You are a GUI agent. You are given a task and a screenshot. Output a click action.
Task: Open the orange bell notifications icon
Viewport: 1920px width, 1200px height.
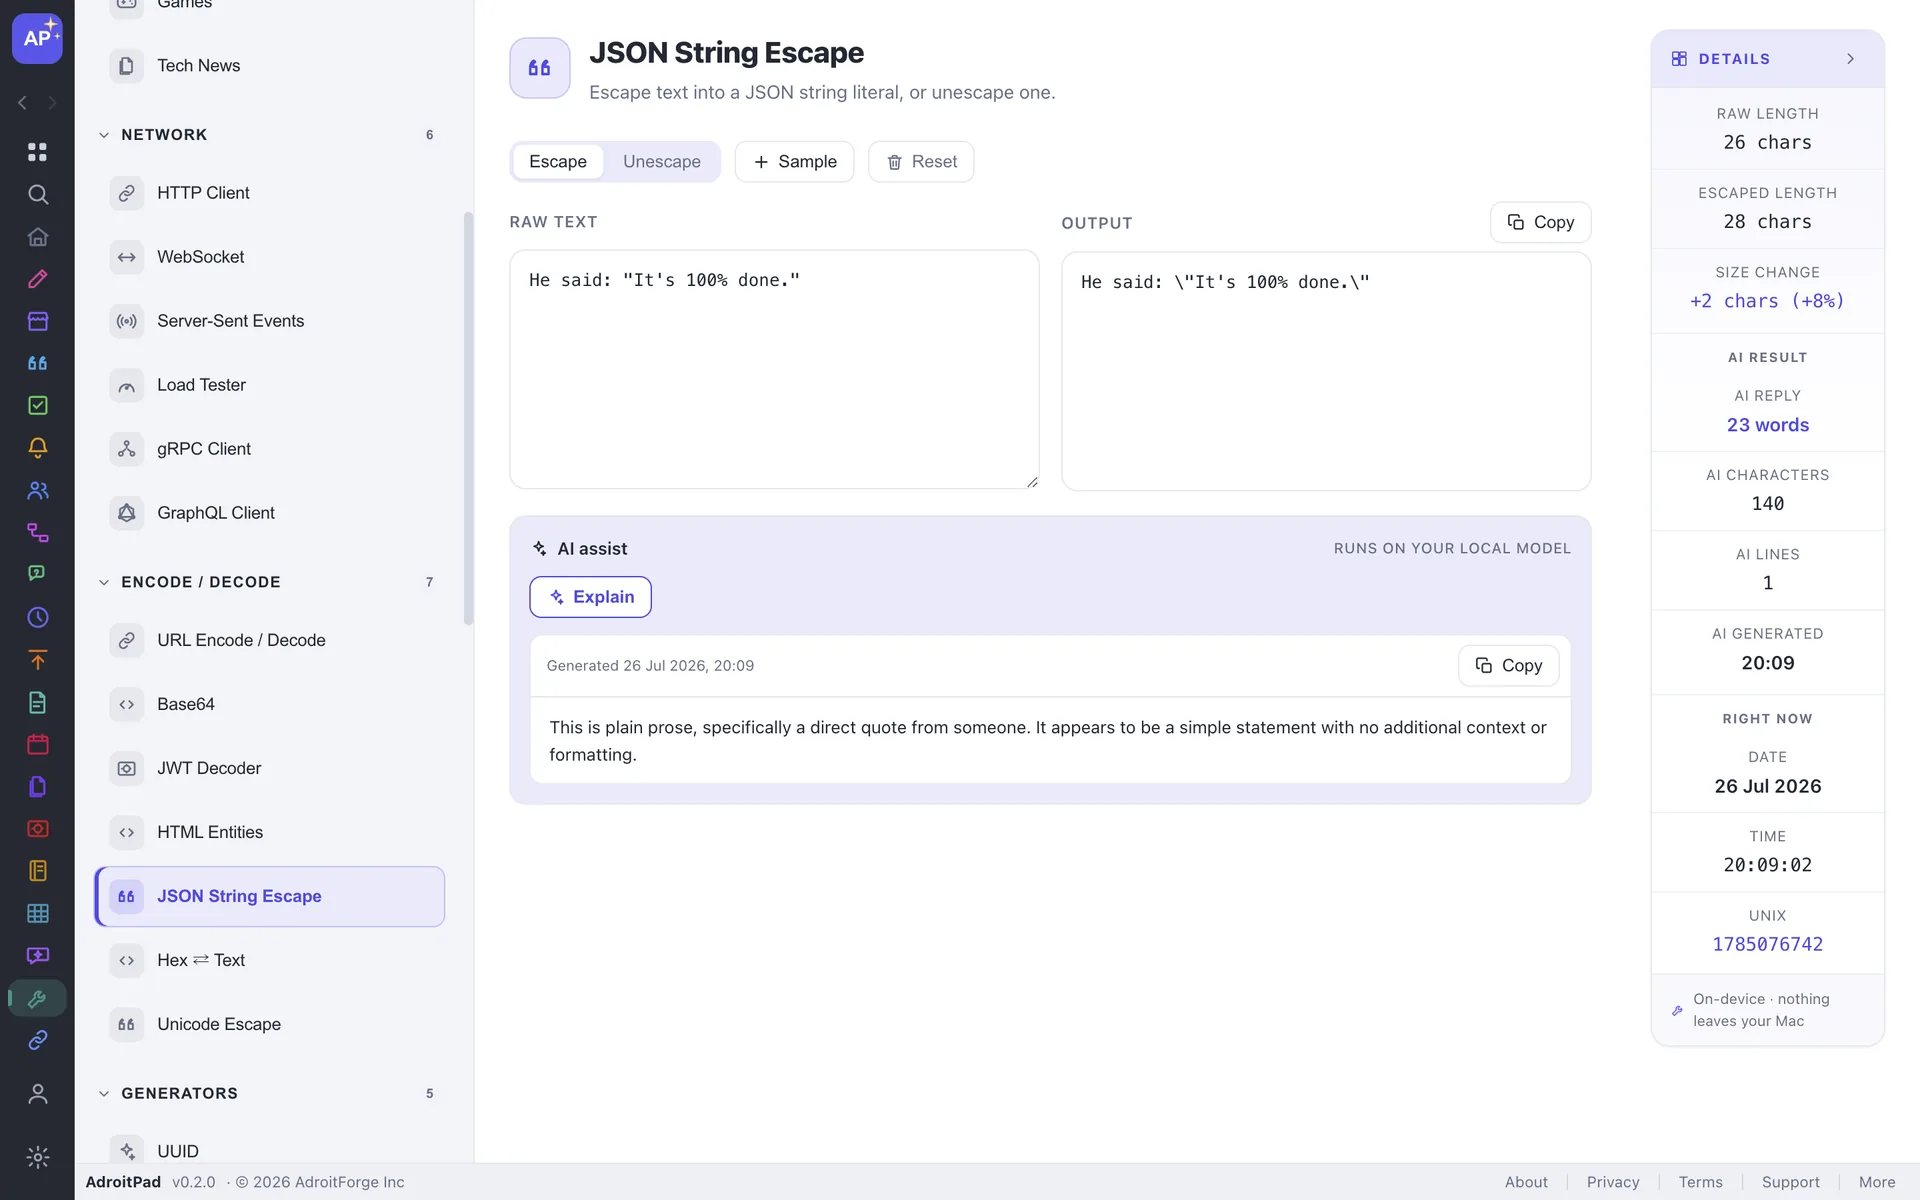point(37,448)
